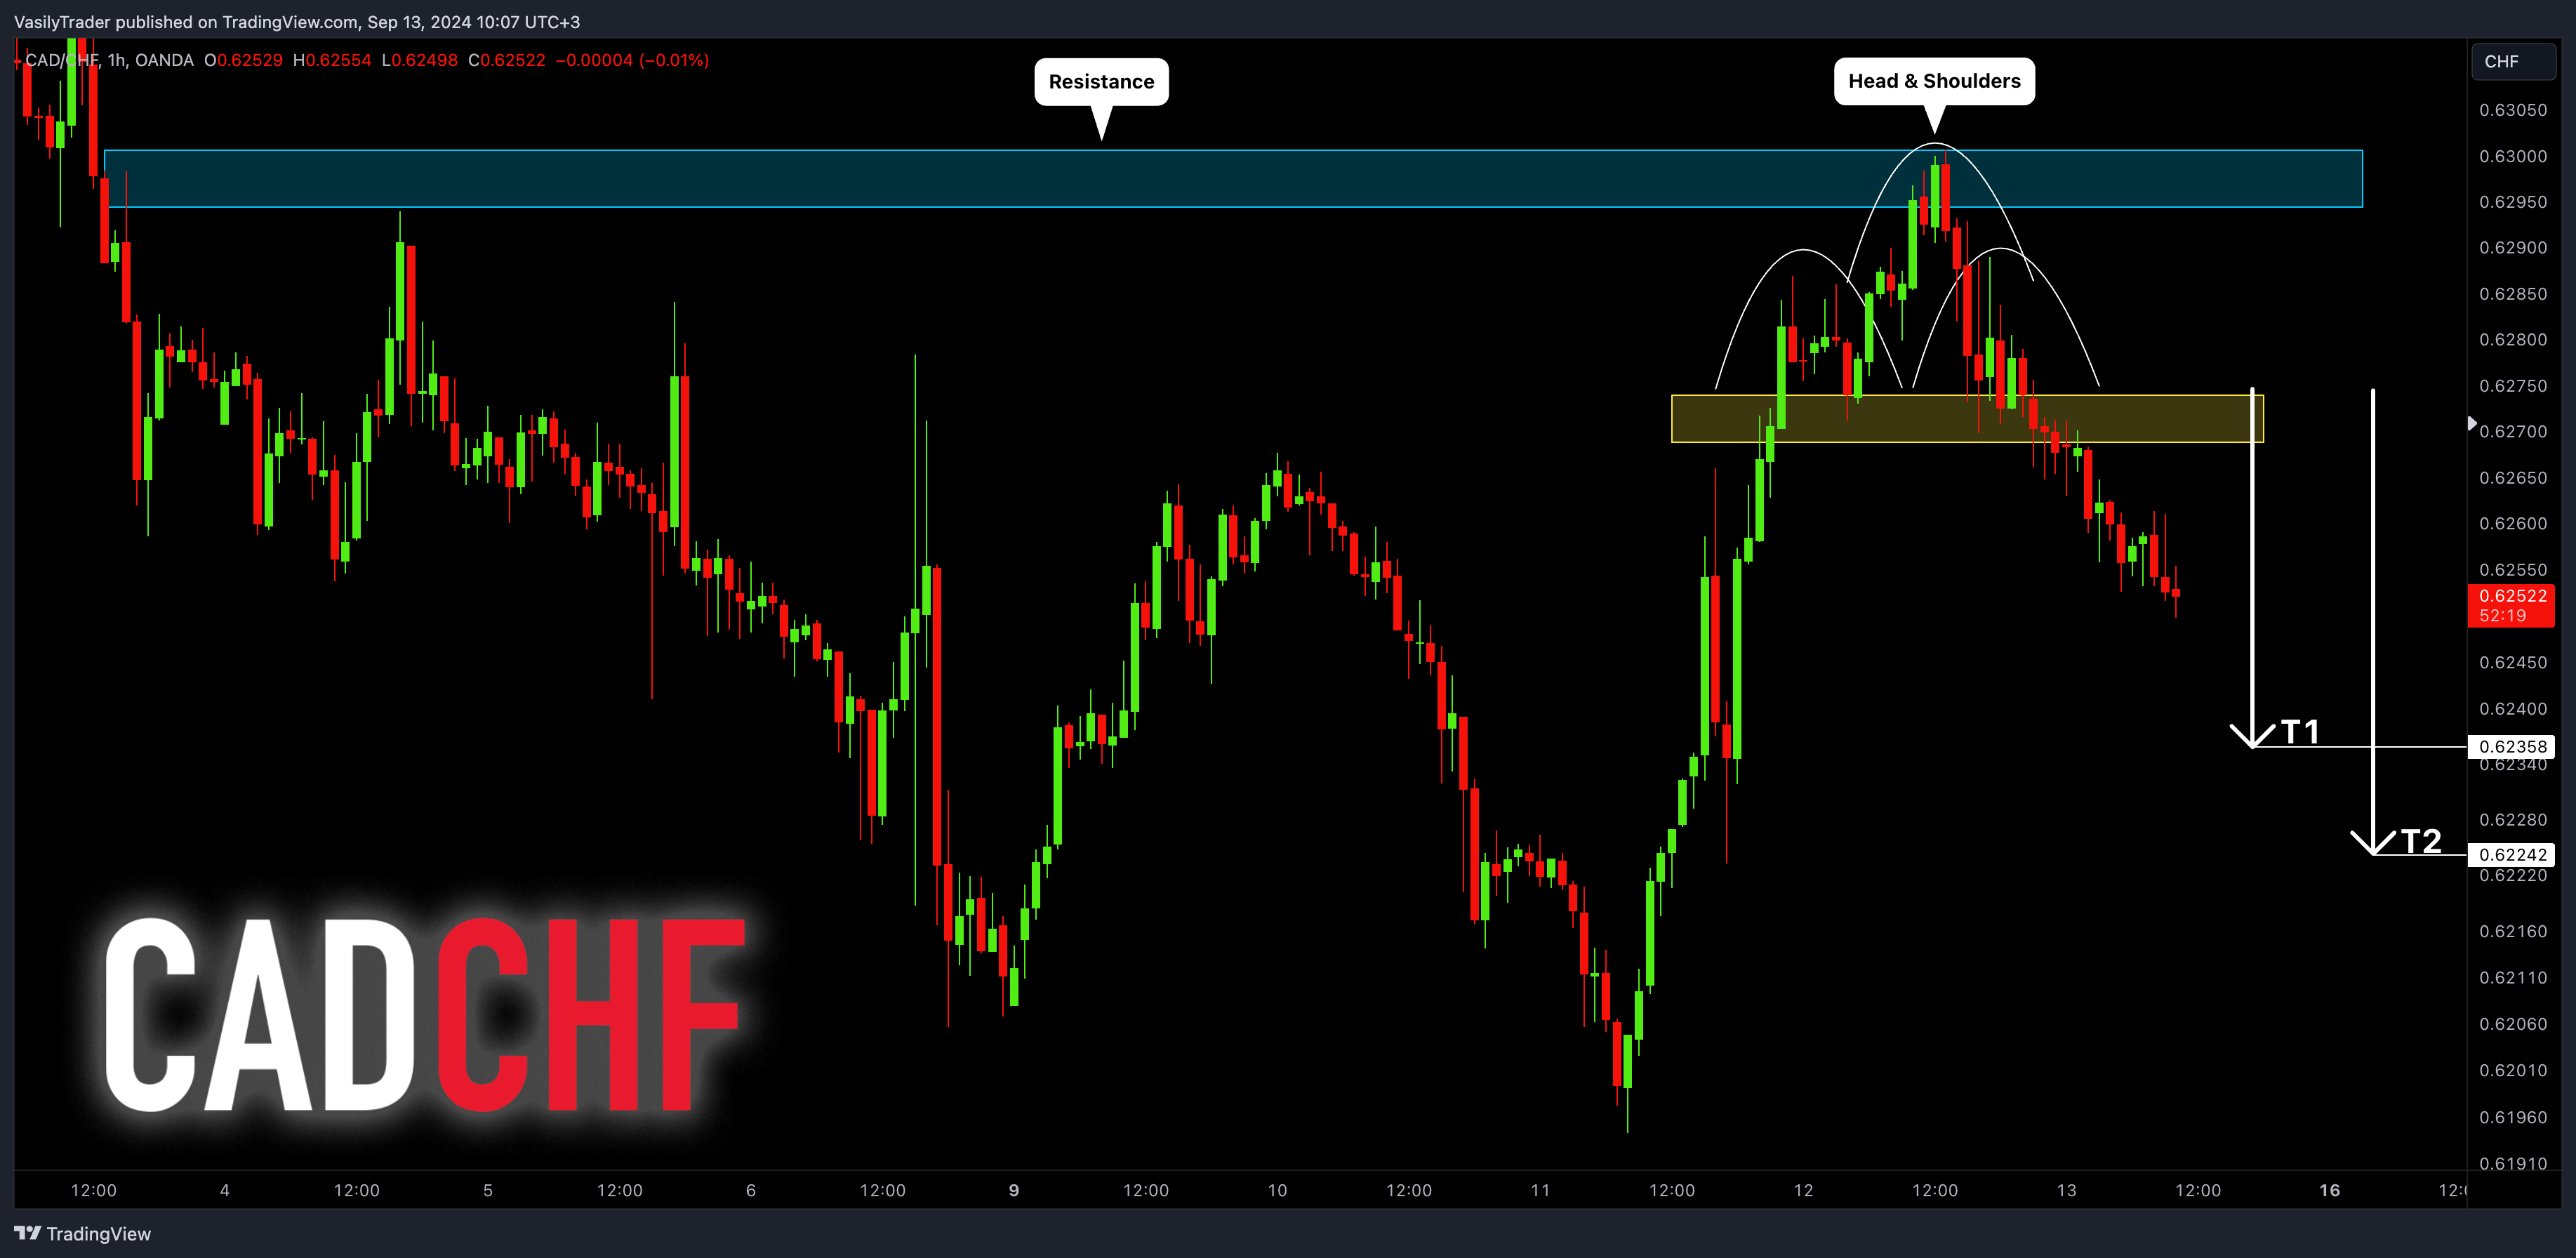Click date label 9 on time axis
Screen dimensions: 2576x1258
coord(1014,1190)
